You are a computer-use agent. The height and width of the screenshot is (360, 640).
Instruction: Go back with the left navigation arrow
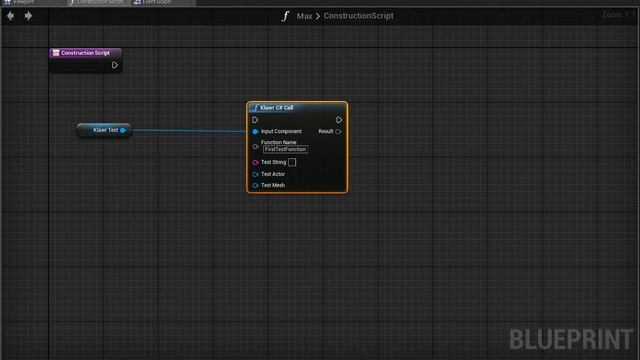[x=10, y=16]
